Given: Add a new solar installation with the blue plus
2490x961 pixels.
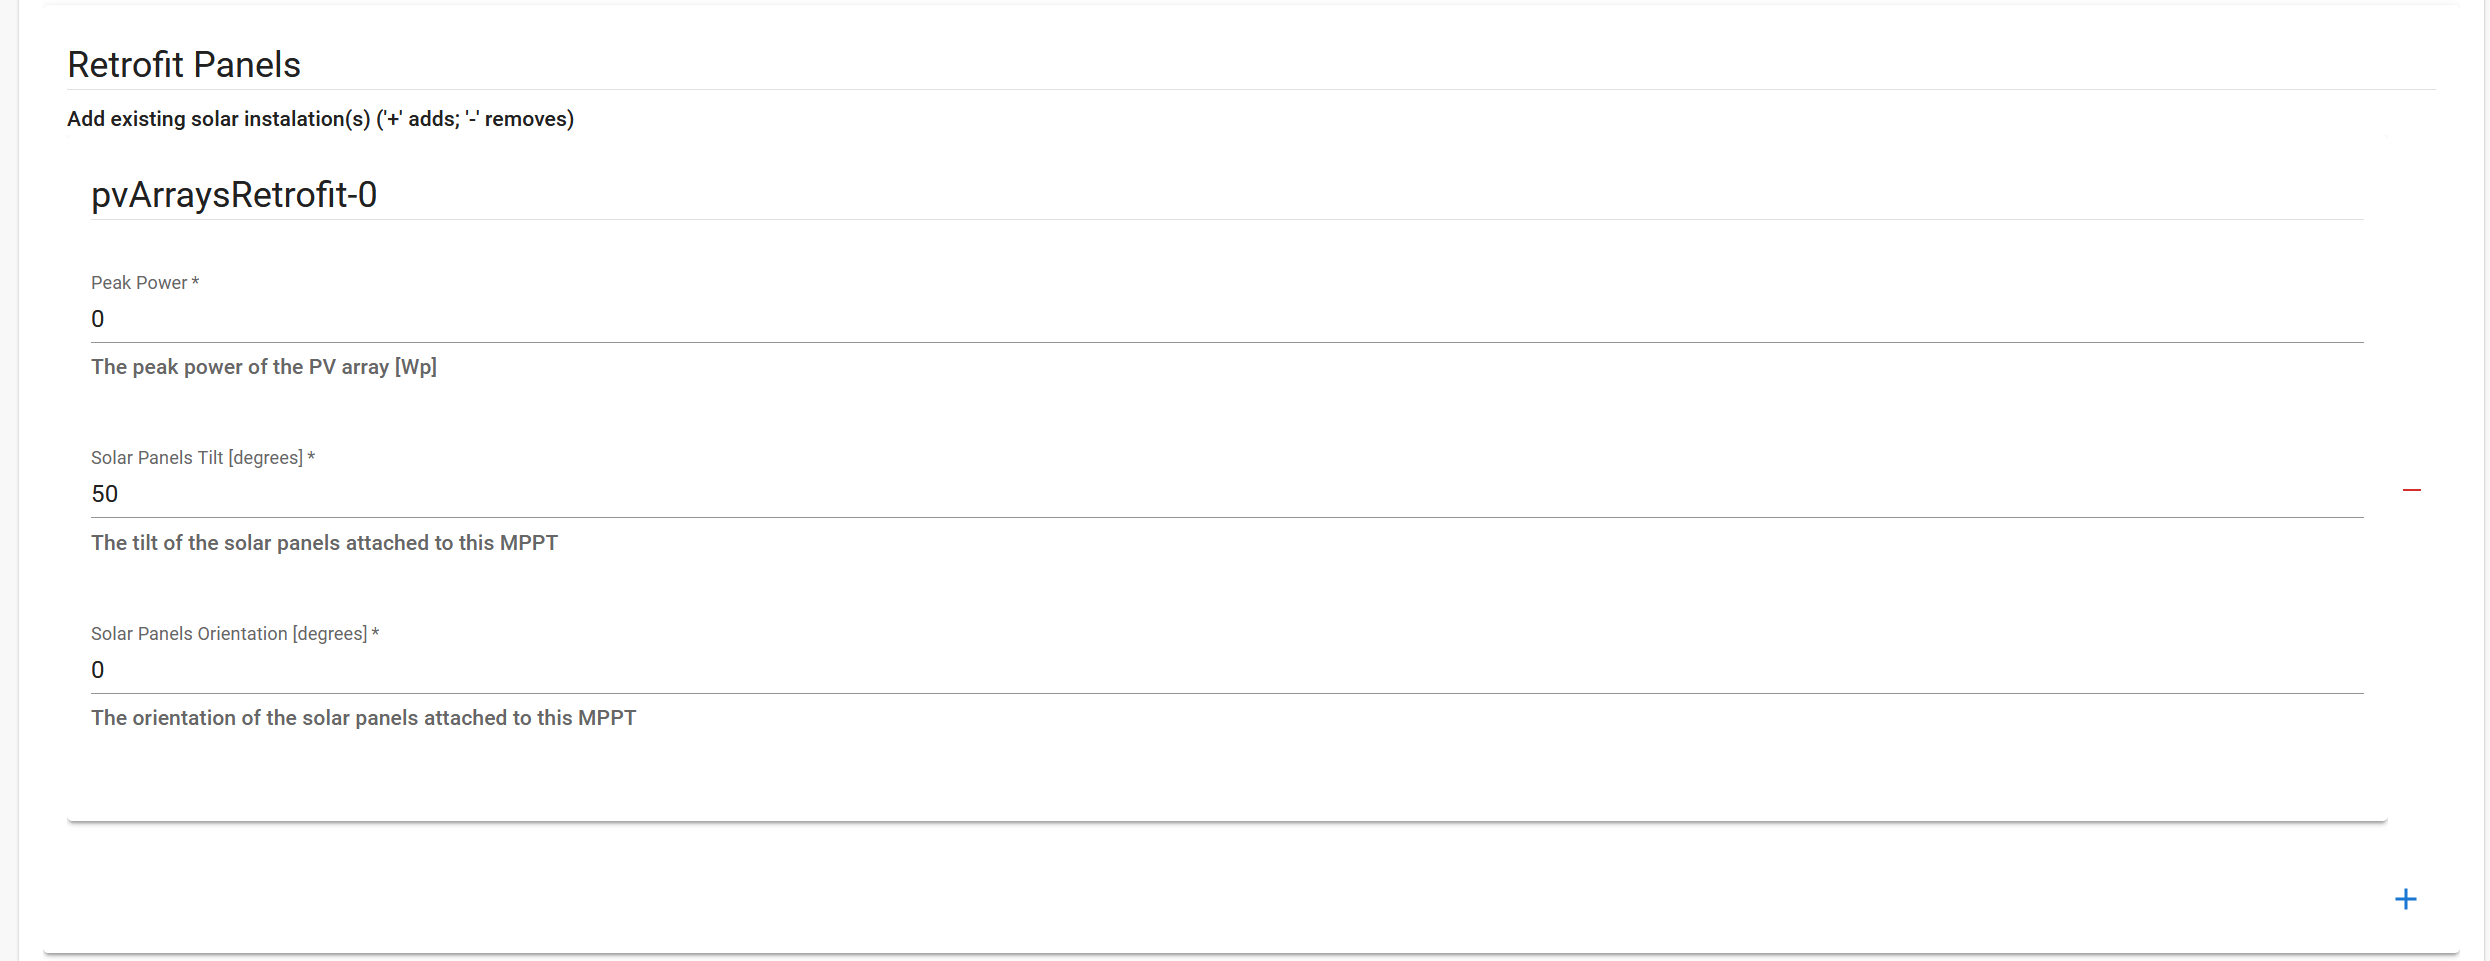Looking at the screenshot, I should pos(2405,899).
